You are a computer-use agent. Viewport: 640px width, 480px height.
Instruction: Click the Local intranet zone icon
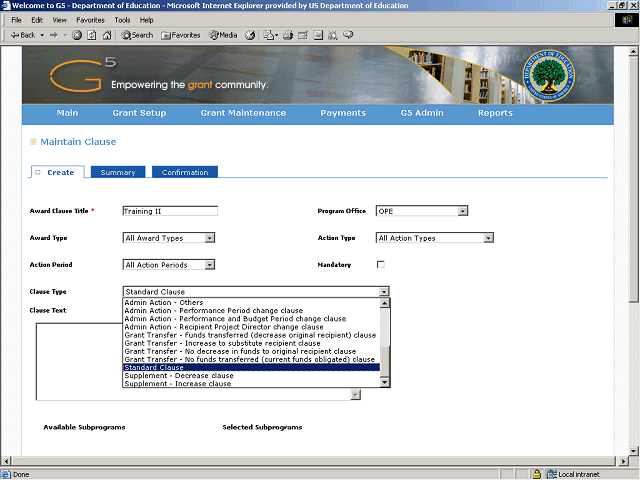click(x=551, y=474)
